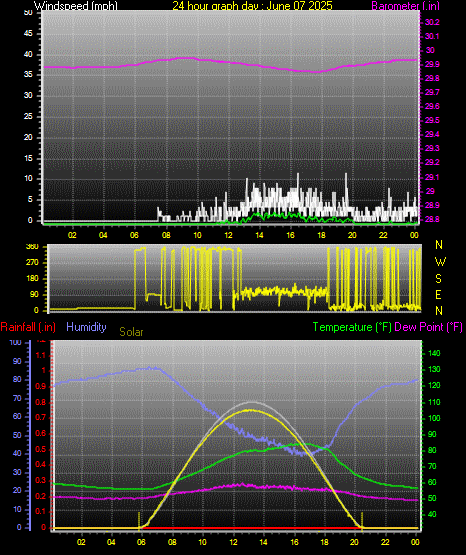Viewport: 466px width, 555px height.
Task: Click the peak of the yellow solar curve
Action: point(252,410)
